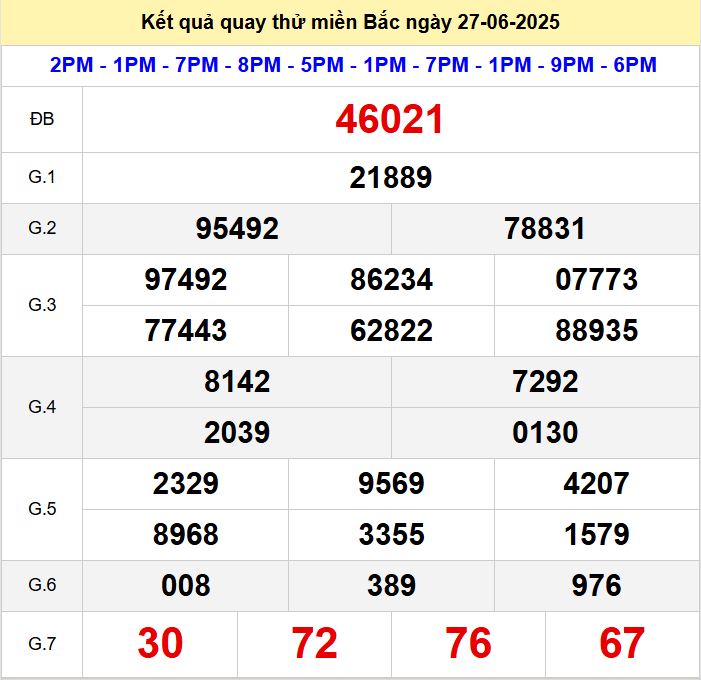The width and height of the screenshot is (701, 680).
Task: Click the G.5 number 1579
Action: click(596, 534)
